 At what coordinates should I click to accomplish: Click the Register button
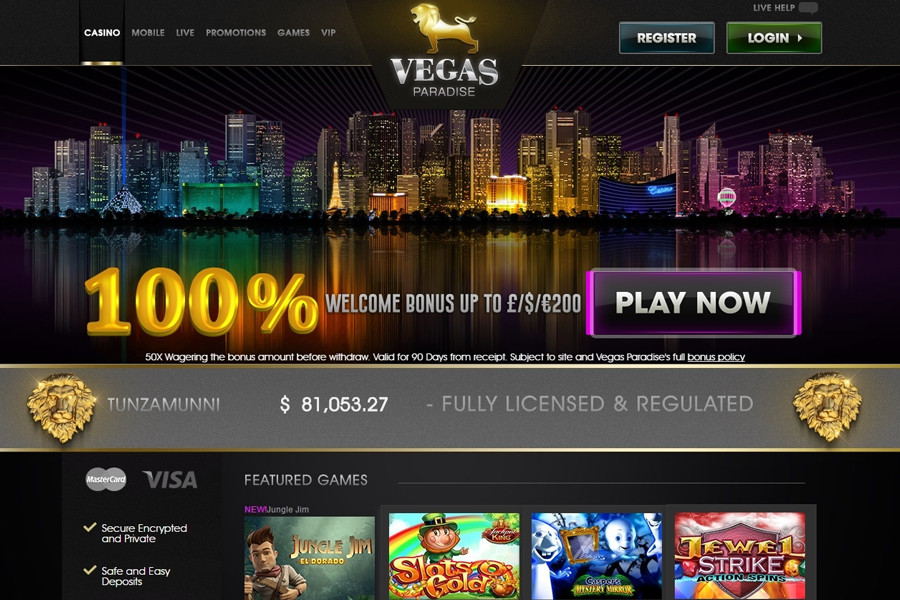(667, 38)
